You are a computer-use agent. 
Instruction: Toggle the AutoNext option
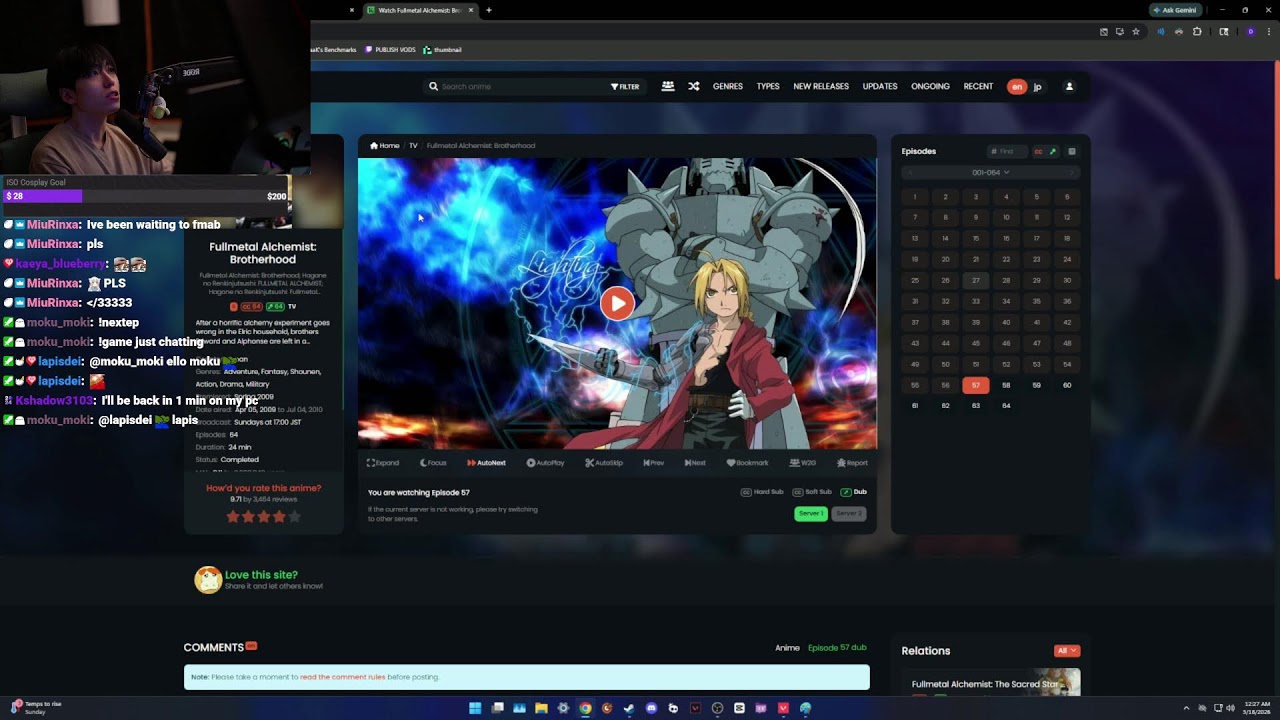tap(486, 463)
